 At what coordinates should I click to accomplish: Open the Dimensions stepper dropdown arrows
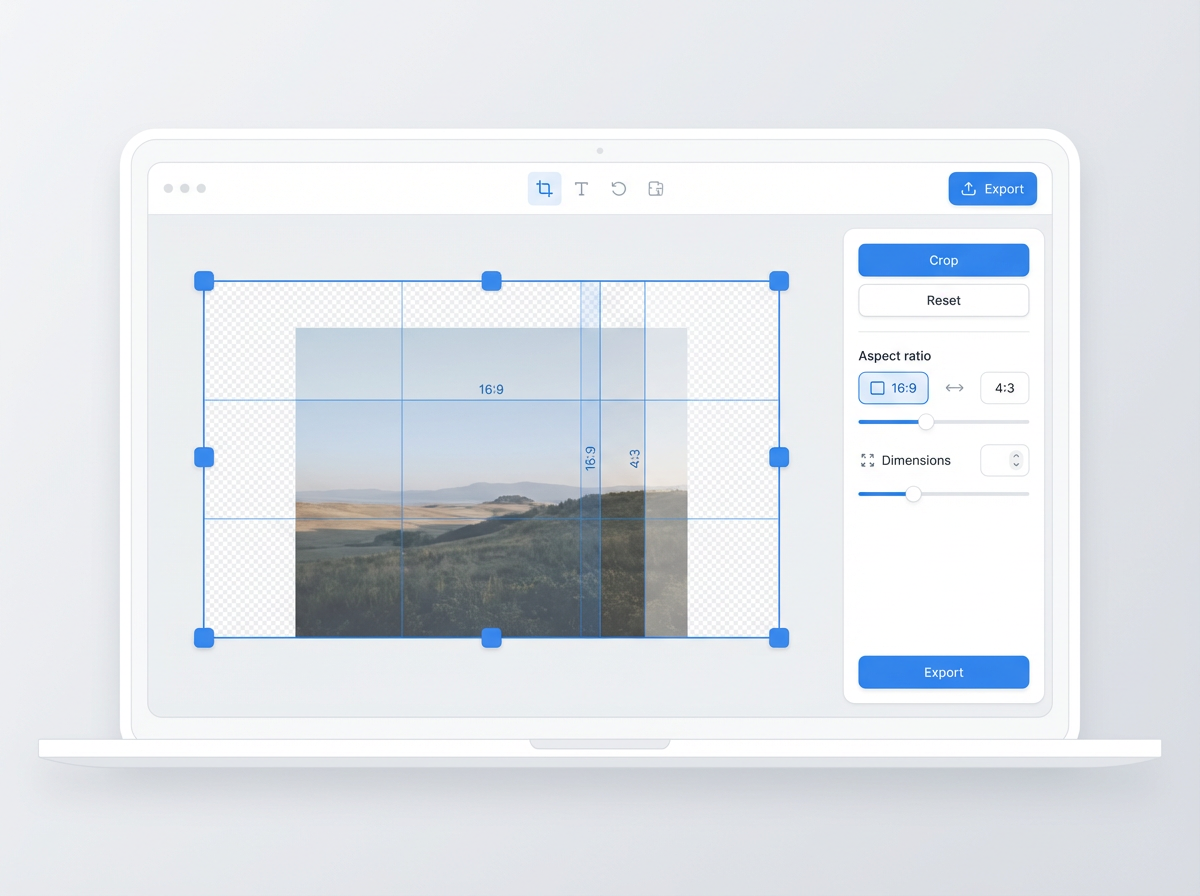click(x=1016, y=461)
